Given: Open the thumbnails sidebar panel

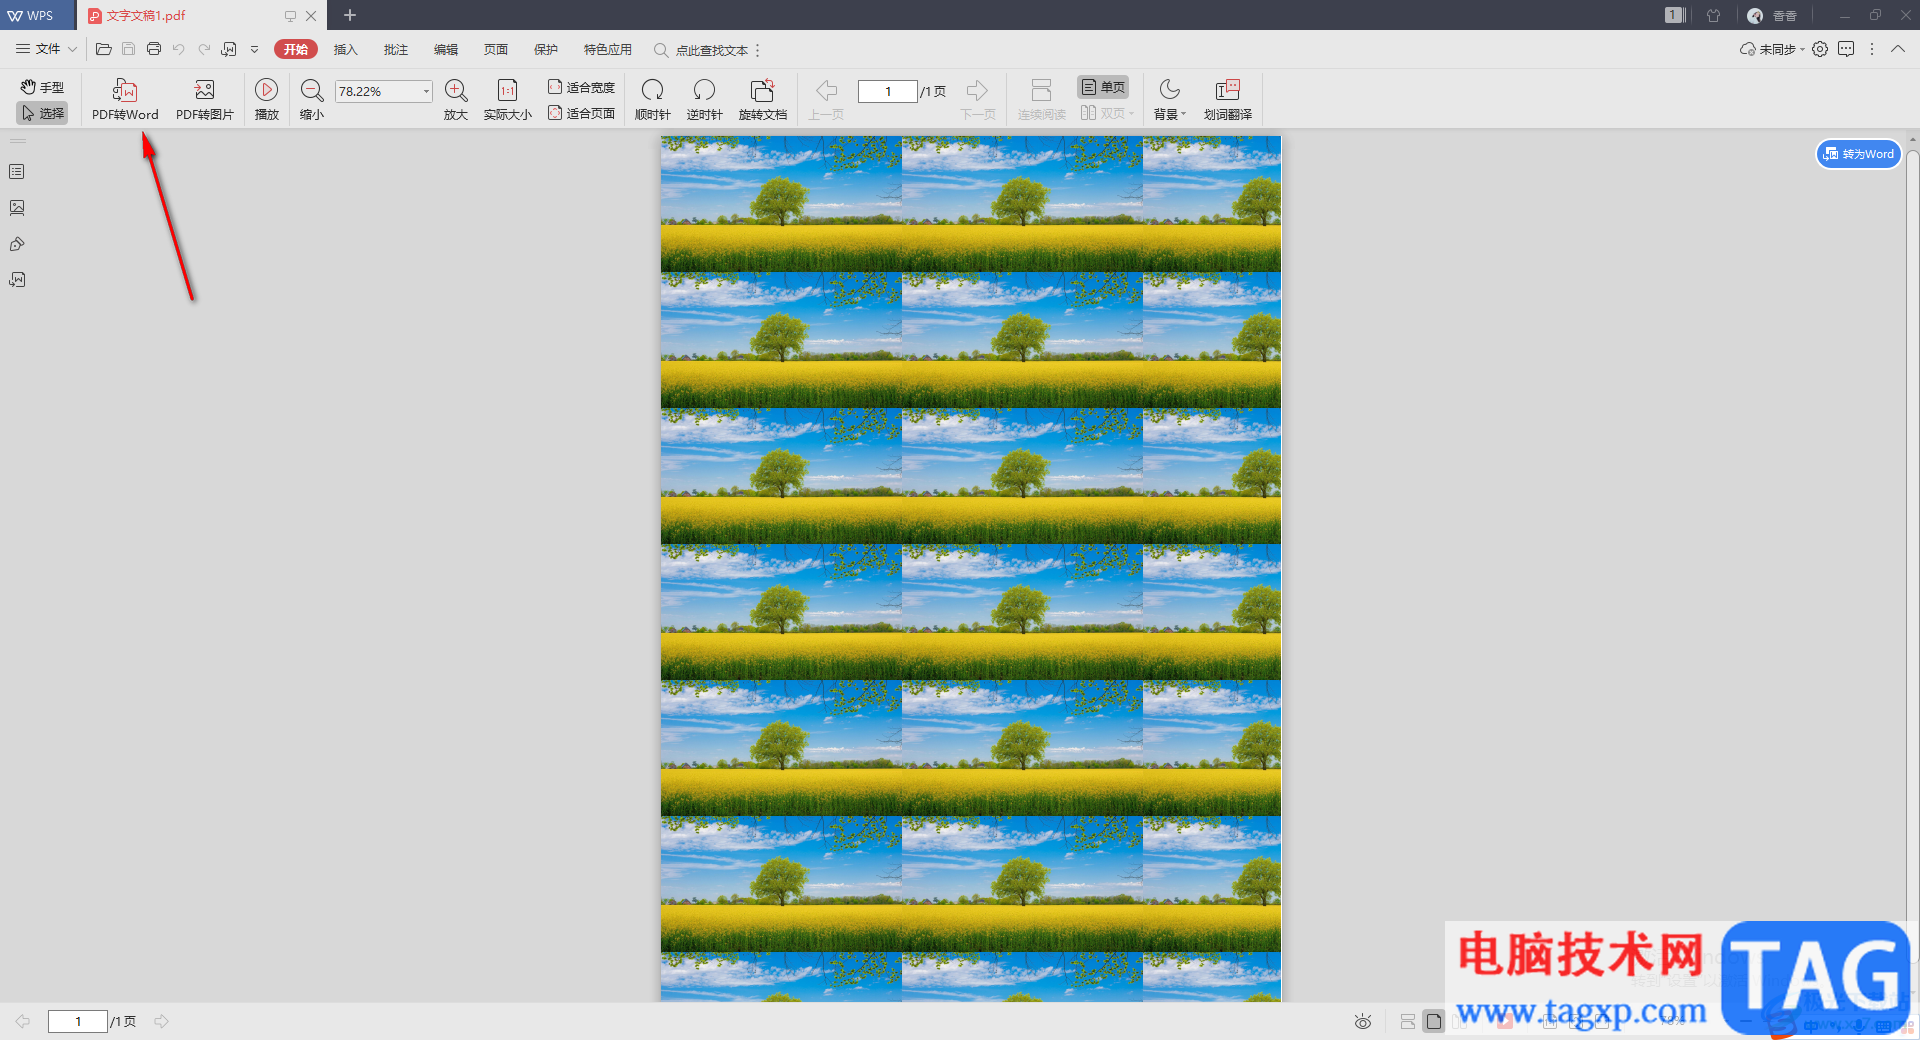Looking at the screenshot, I should click(x=17, y=208).
